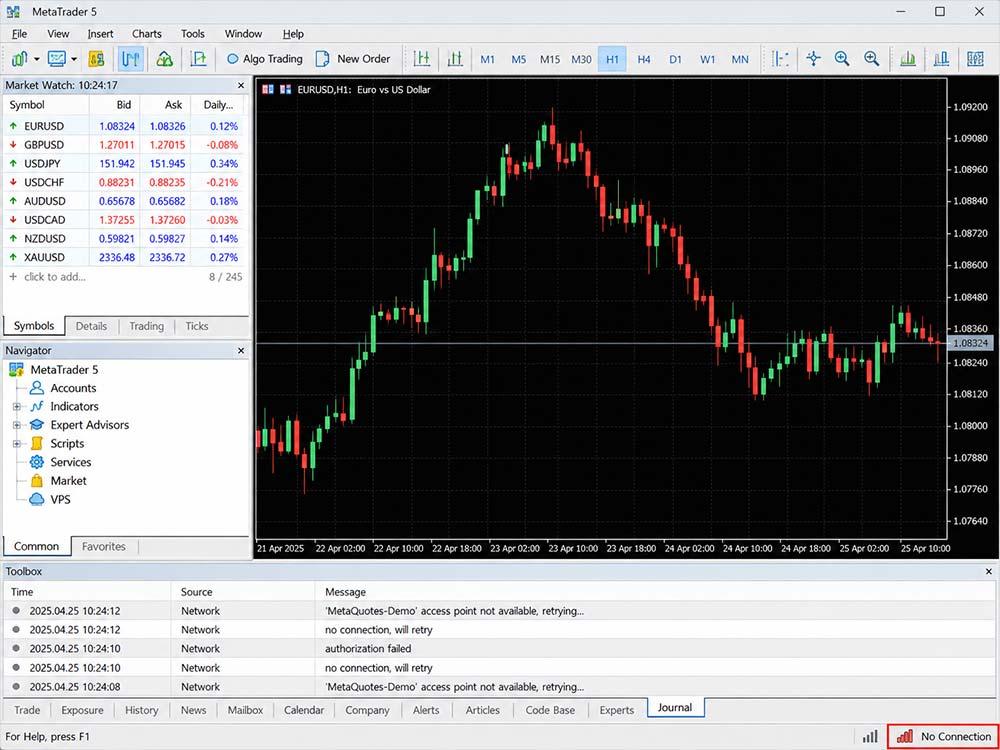1000x750 pixels.
Task: Click the chart-with-arrow toolbar icon left of Algo Trading
Action: pos(198,59)
